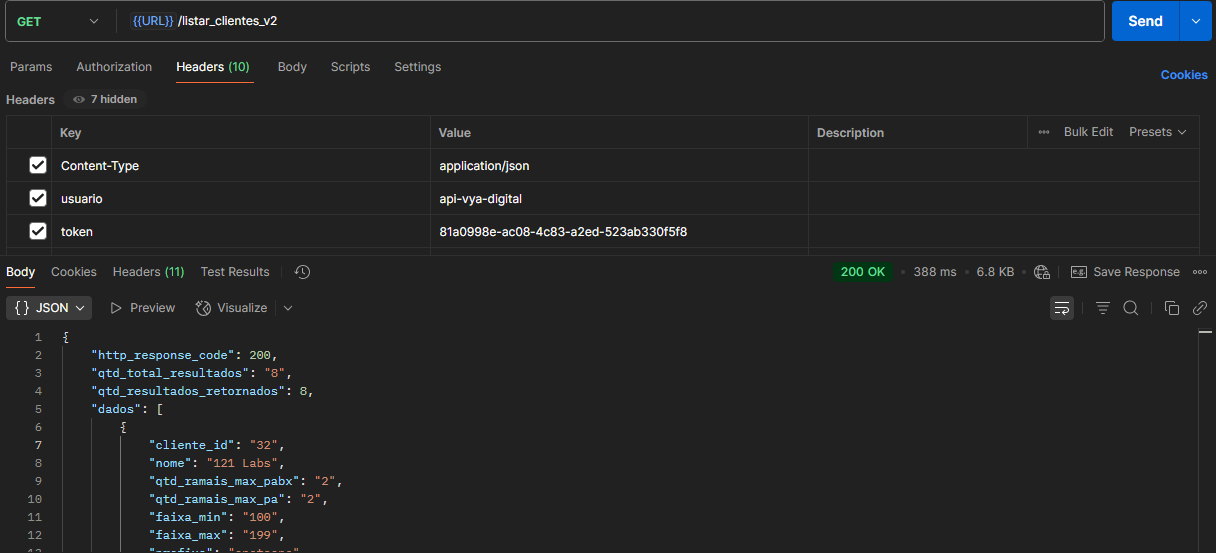Image resolution: width=1216 pixels, height=553 pixels.
Task: Show the 7 hidden headers
Action: coord(105,100)
